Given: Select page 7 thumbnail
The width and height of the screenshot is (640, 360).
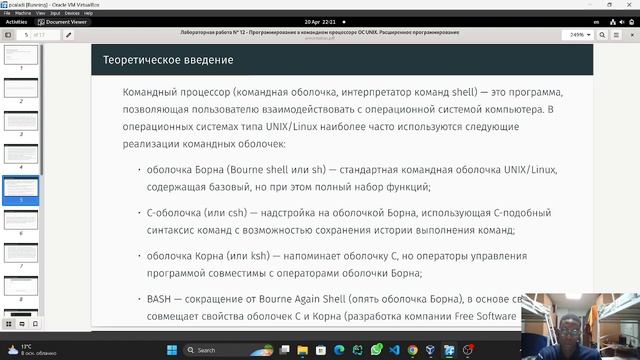Looking at the screenshot, I should 21,253.
